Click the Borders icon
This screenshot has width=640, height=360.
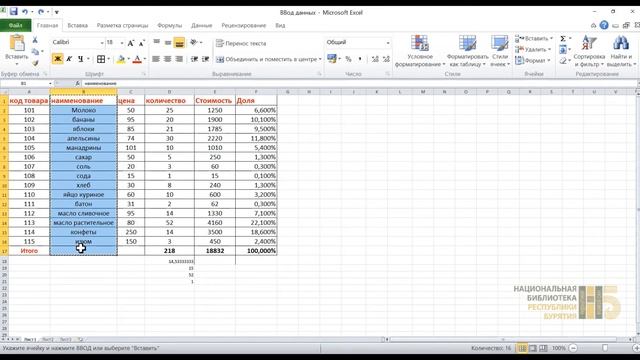point(101,59)
